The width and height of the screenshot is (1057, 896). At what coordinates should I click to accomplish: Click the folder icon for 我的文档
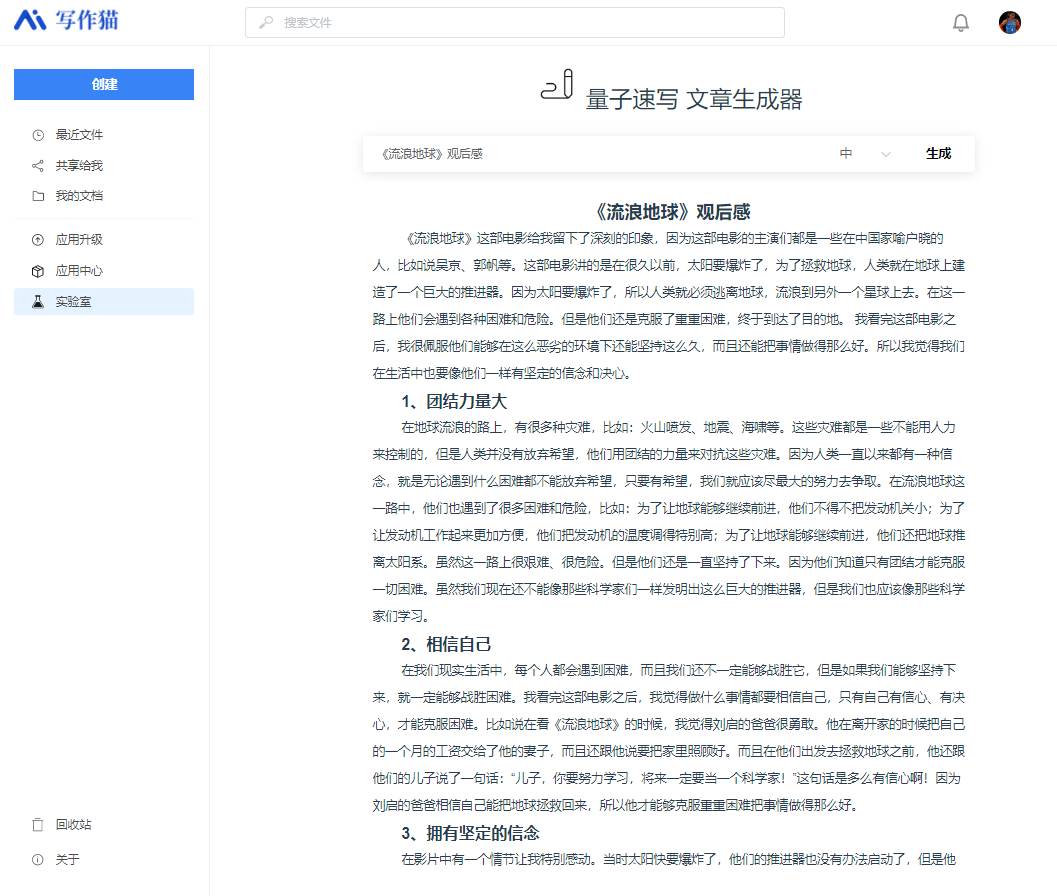pyautogui.click(x=38, y=196)
